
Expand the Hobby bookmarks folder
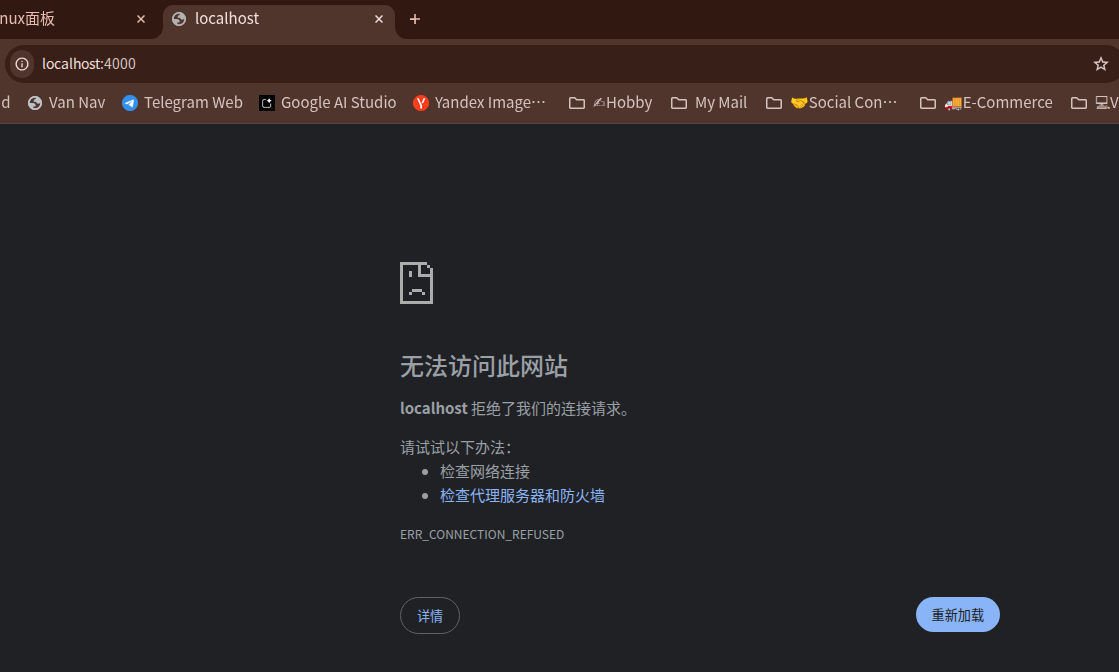tap(610, 102)
